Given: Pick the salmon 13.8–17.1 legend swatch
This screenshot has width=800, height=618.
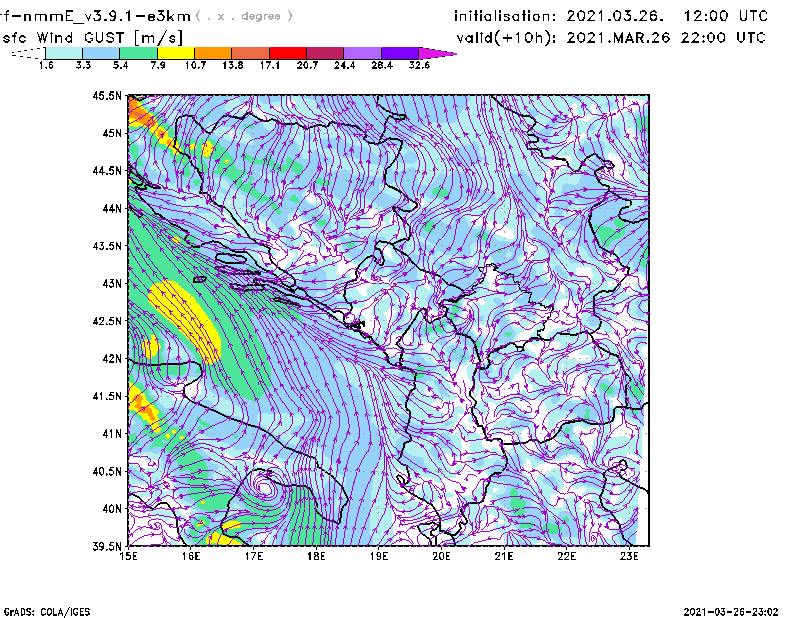Looking at the screenshot, I should click(x=251, y=53).
